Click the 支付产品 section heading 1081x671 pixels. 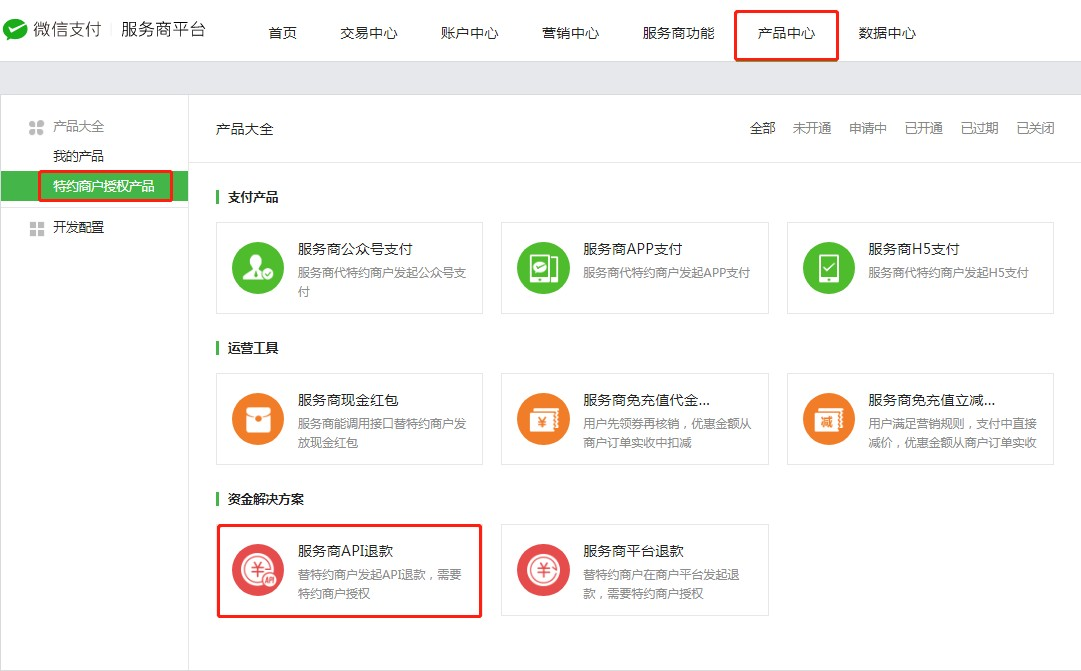(253, 197)
